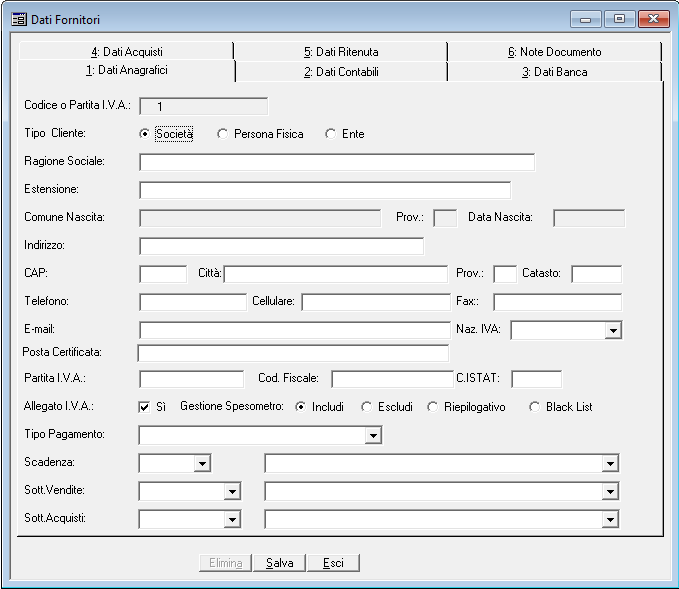Switch to the 4: Dati Acquisti tab
This screenshot has width=679, height=589.
126,52
